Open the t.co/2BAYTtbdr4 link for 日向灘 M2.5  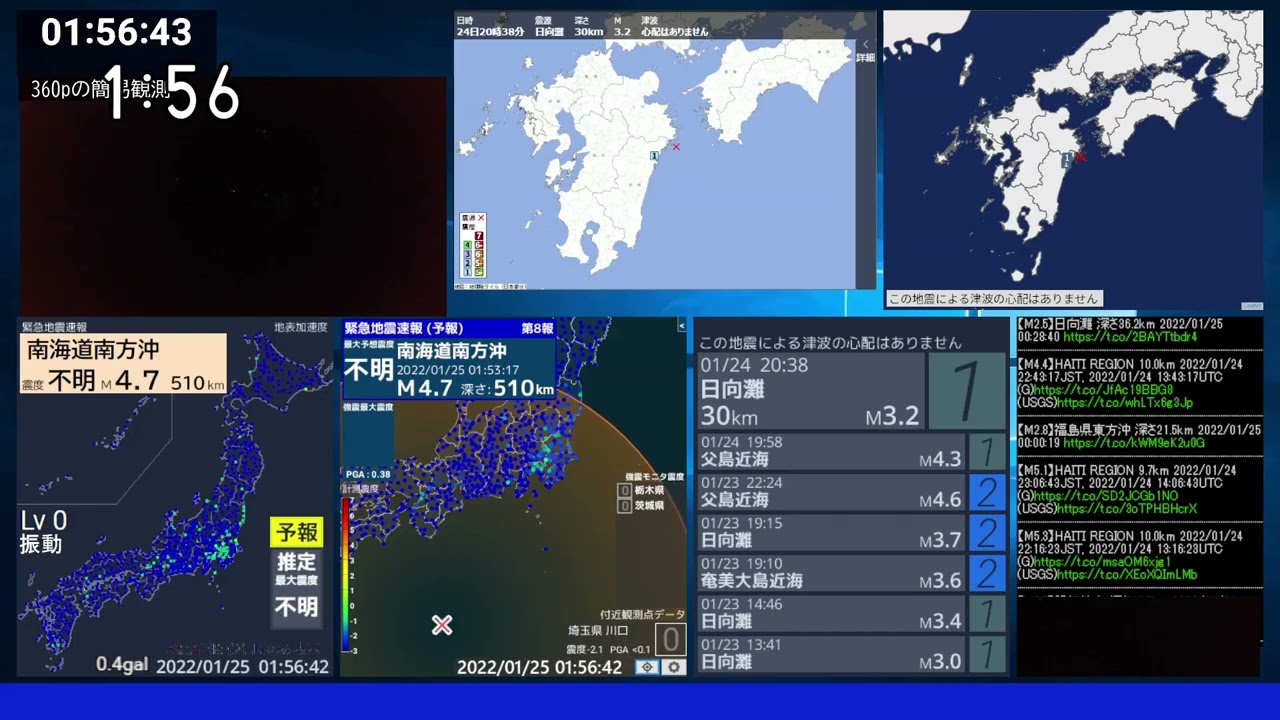click(1130, 337)
